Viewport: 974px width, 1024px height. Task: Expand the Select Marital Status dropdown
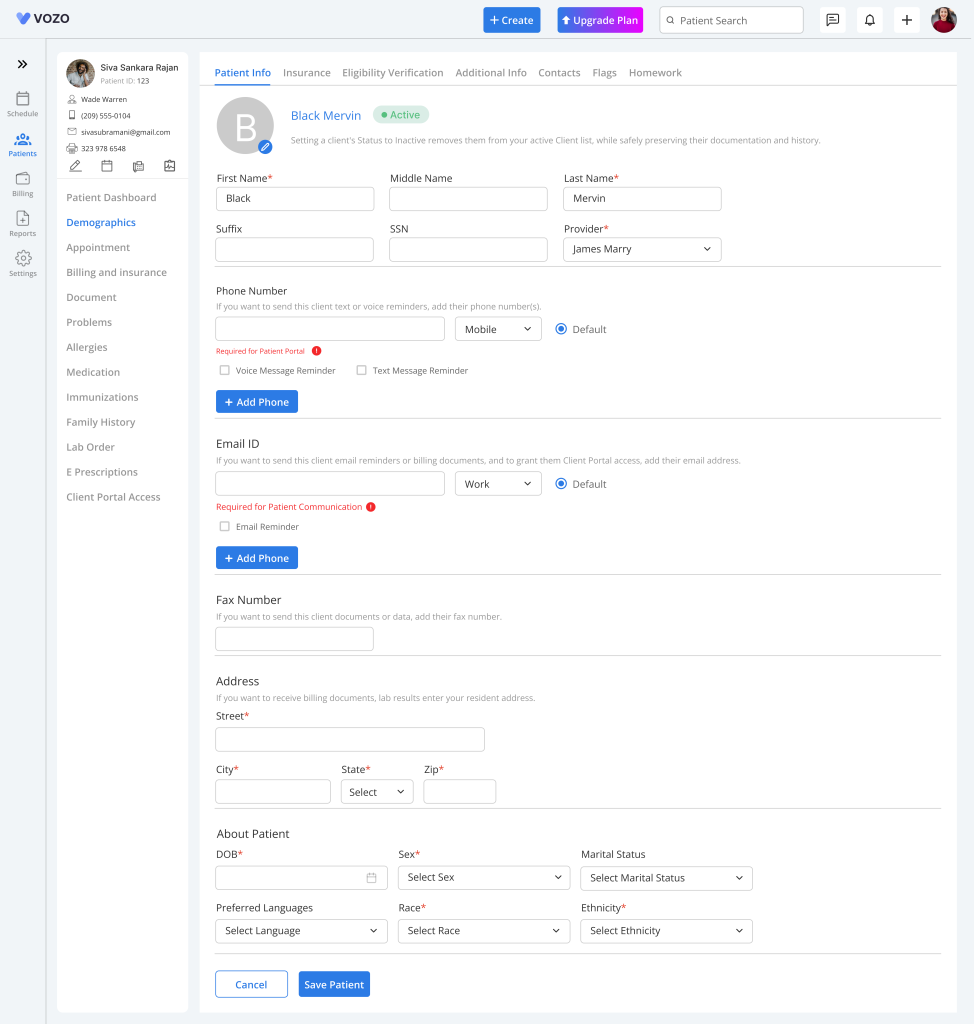click(x=666, y=878)
